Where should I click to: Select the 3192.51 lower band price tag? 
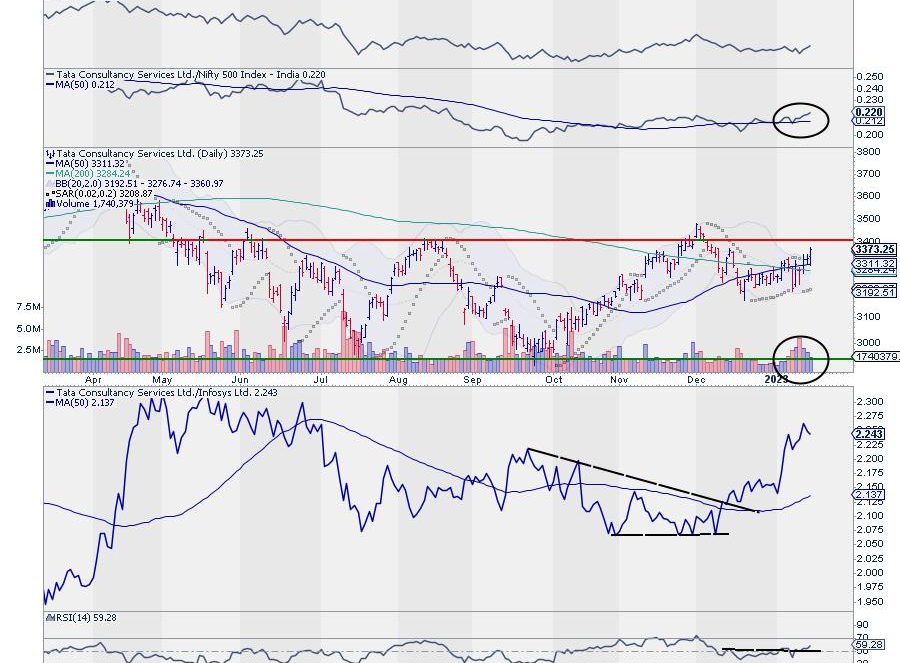874,292
